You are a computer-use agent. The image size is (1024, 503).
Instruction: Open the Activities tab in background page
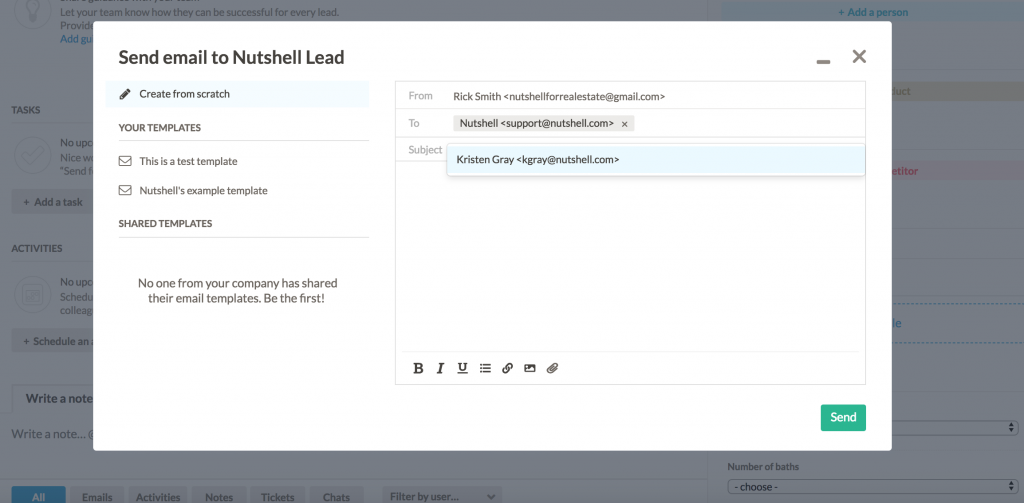[x=158, y=496]
